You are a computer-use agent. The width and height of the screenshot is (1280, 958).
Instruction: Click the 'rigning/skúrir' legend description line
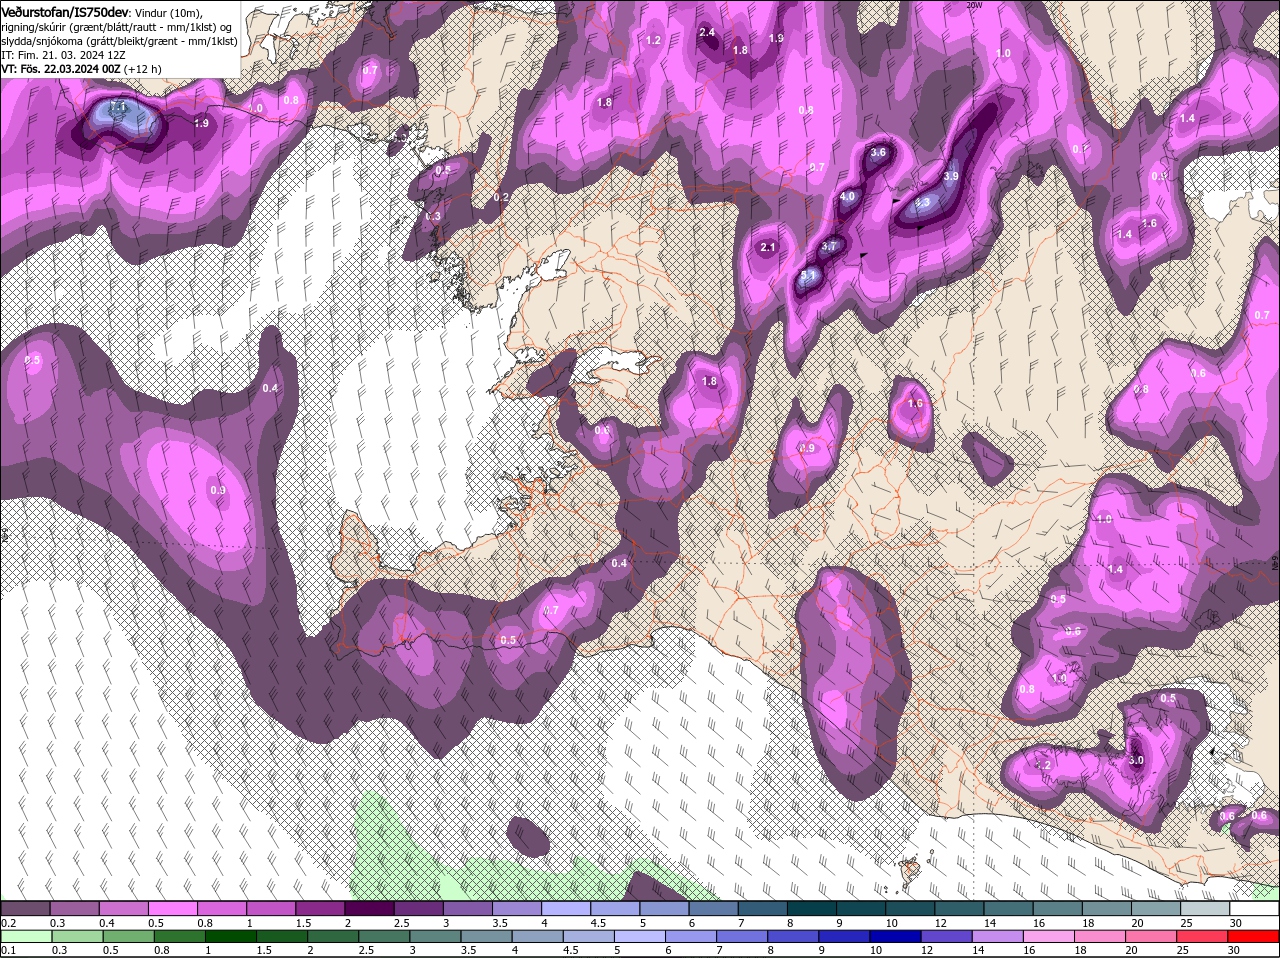117,27
